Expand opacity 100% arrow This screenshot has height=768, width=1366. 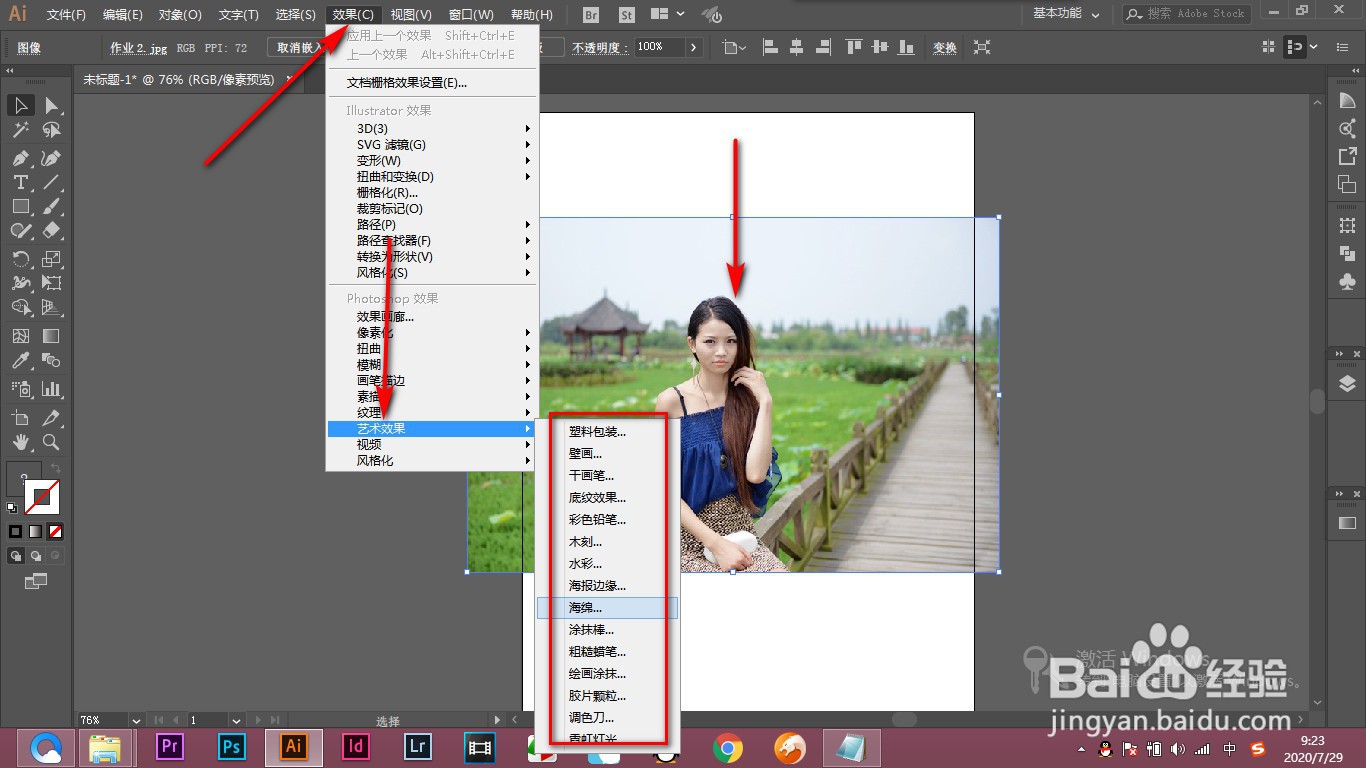[x=694, y=47]
